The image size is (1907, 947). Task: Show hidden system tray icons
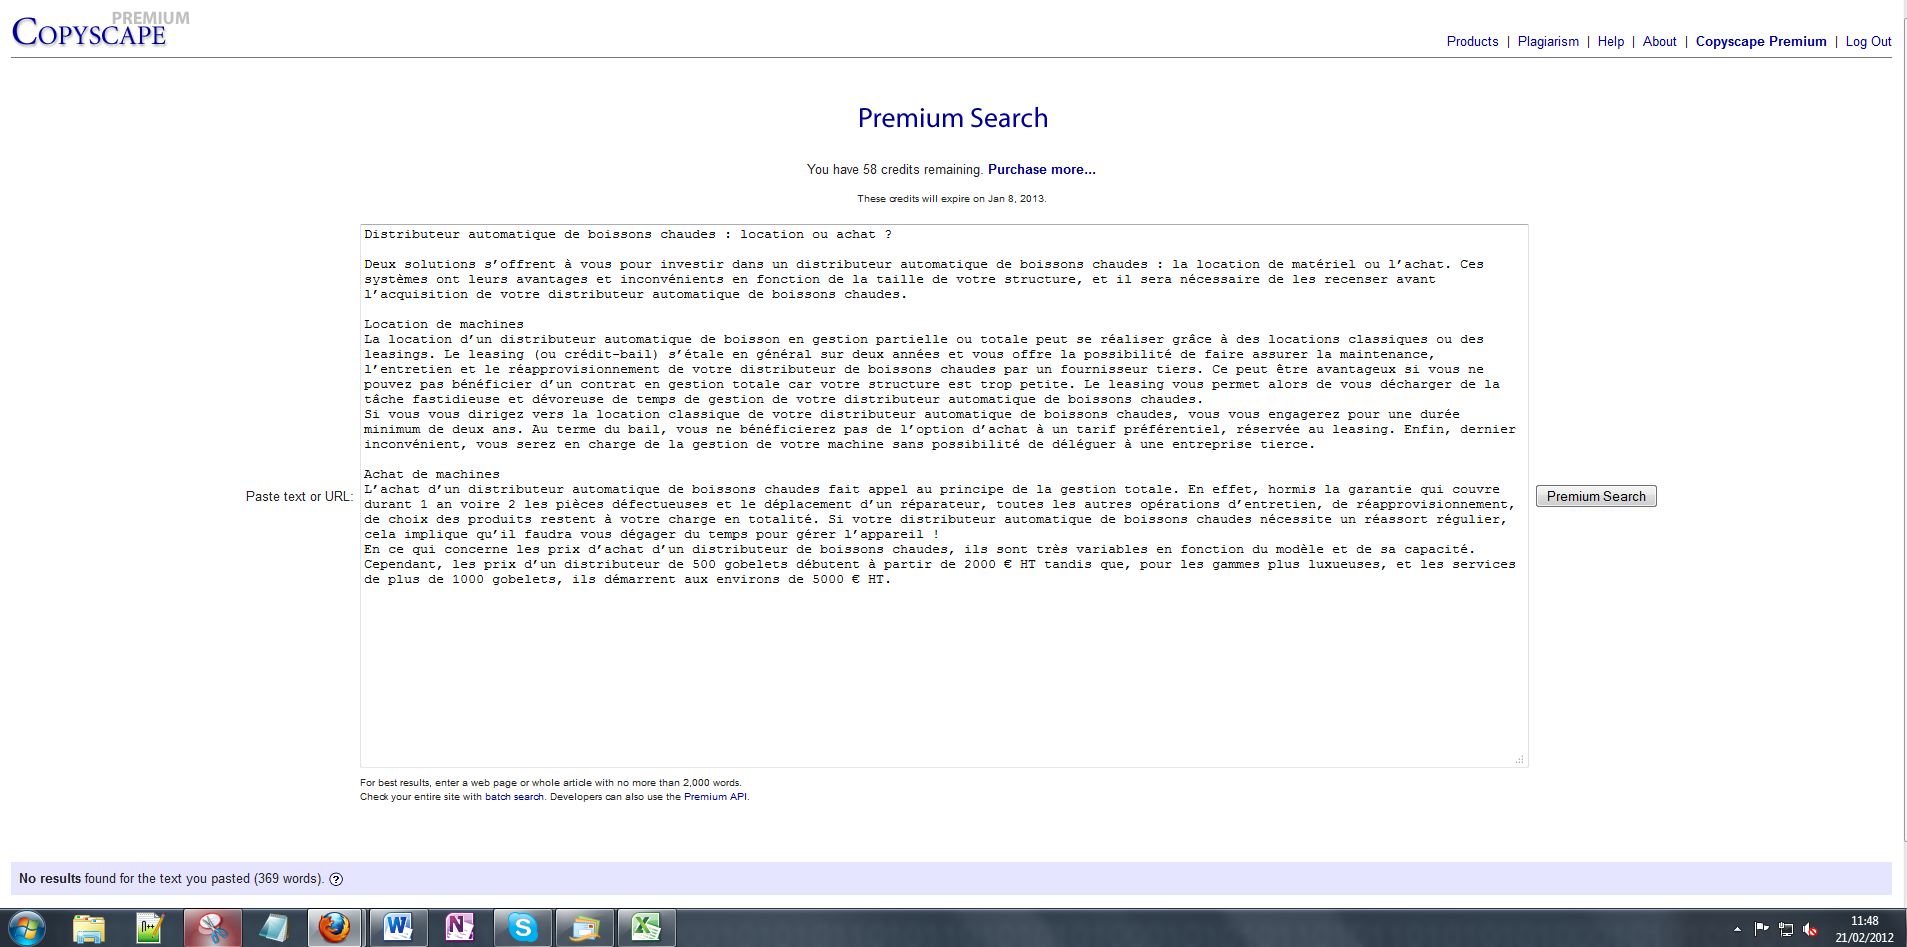tap(1736, 930)
